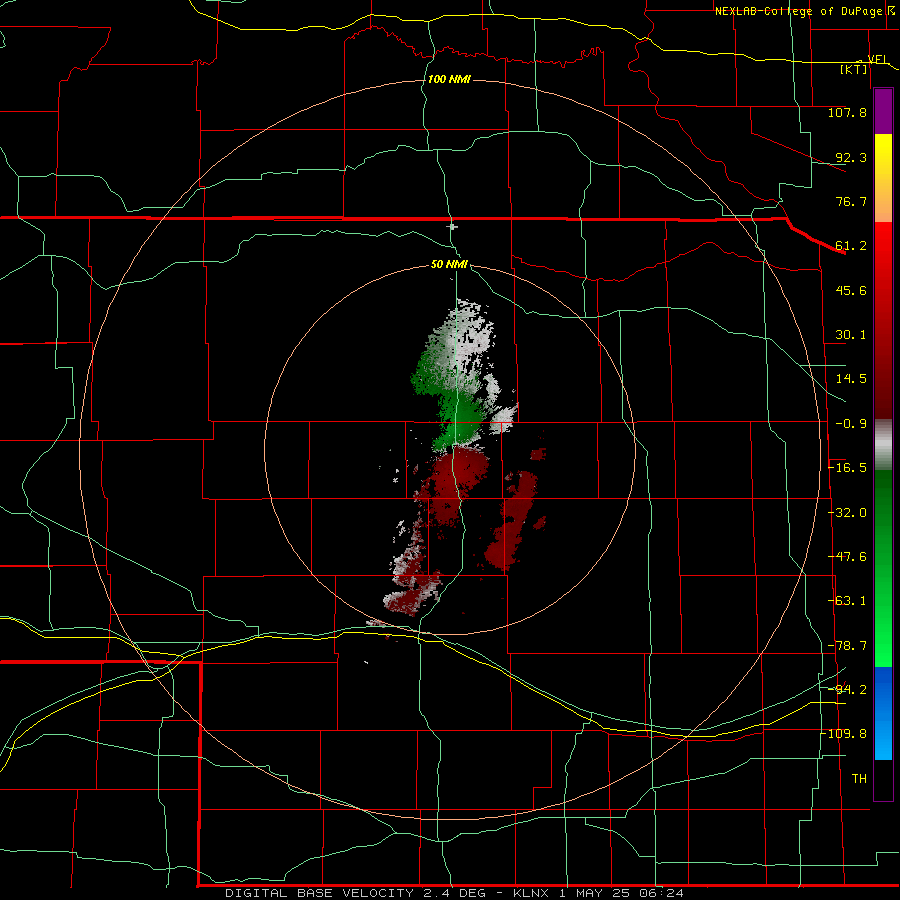Select the 45.6 scale value
The image size is (900, 900).
(851, 290)
